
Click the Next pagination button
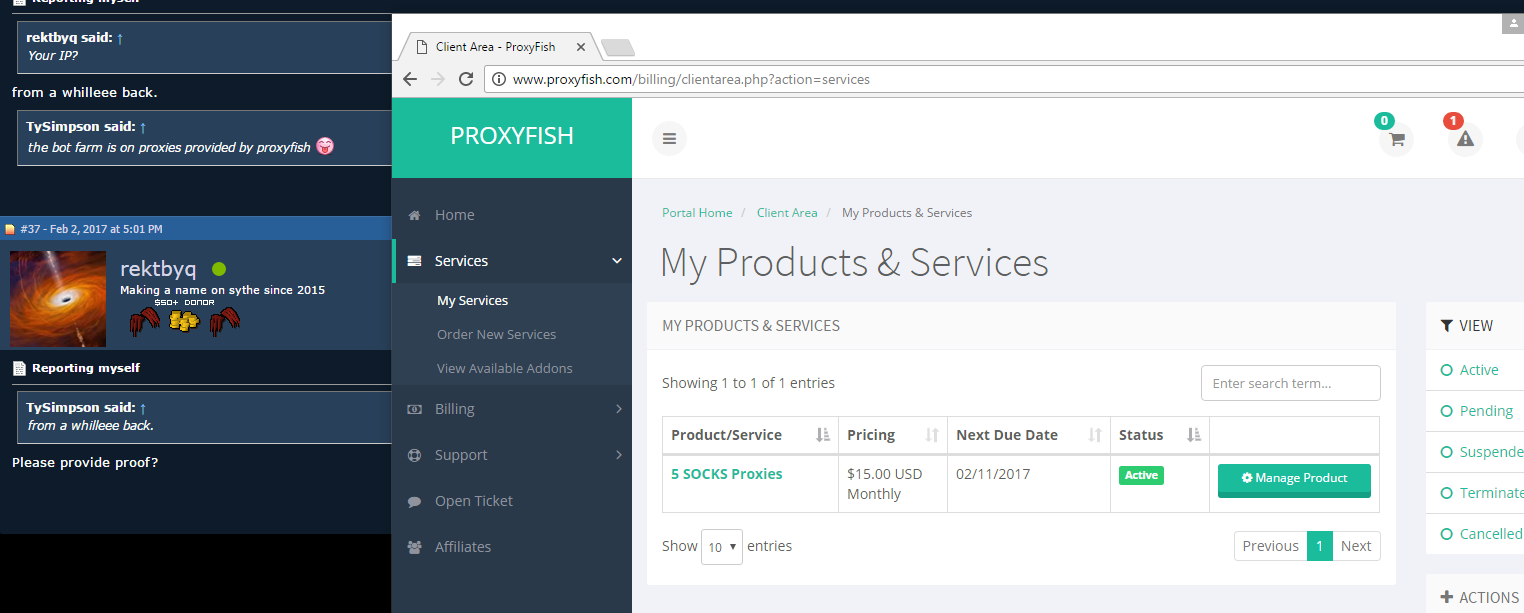(x=1356, y=546)
